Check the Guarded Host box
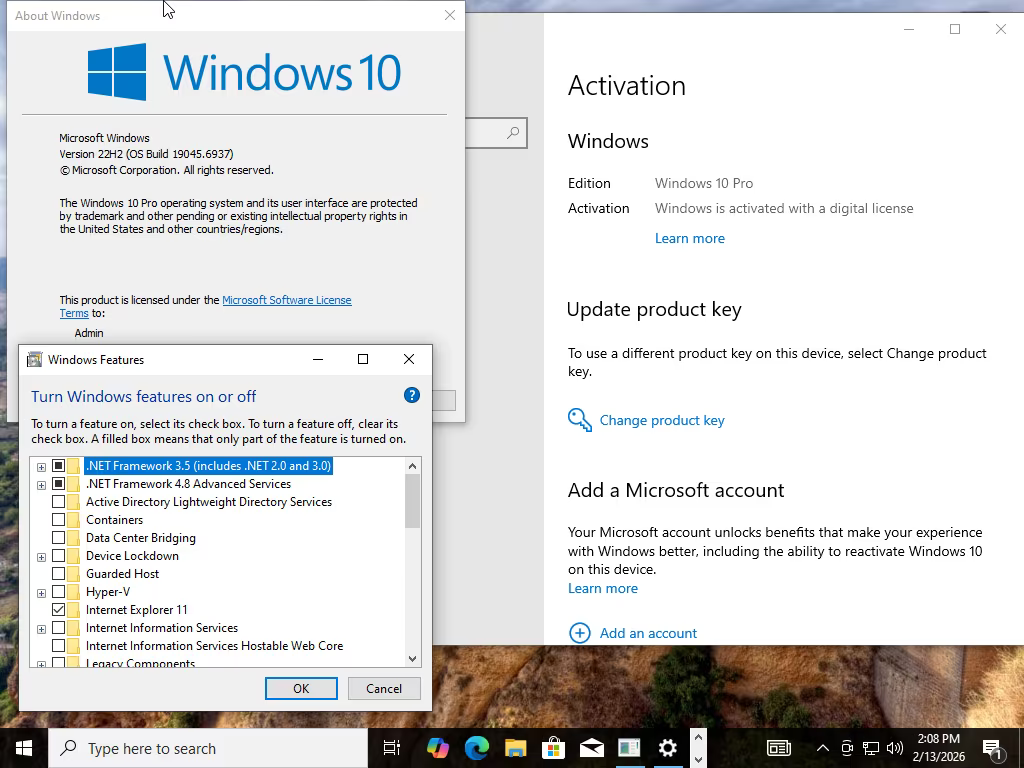This screenshot has width=1024, height=768. pyautogui.click(x=58, y=574)
